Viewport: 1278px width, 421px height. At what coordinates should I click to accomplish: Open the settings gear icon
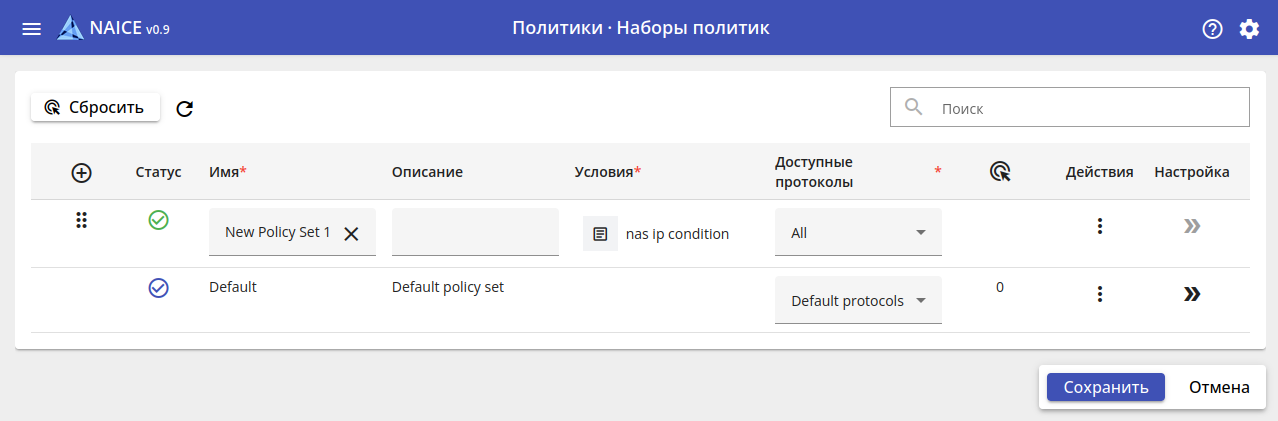(x=1249, y=28)
